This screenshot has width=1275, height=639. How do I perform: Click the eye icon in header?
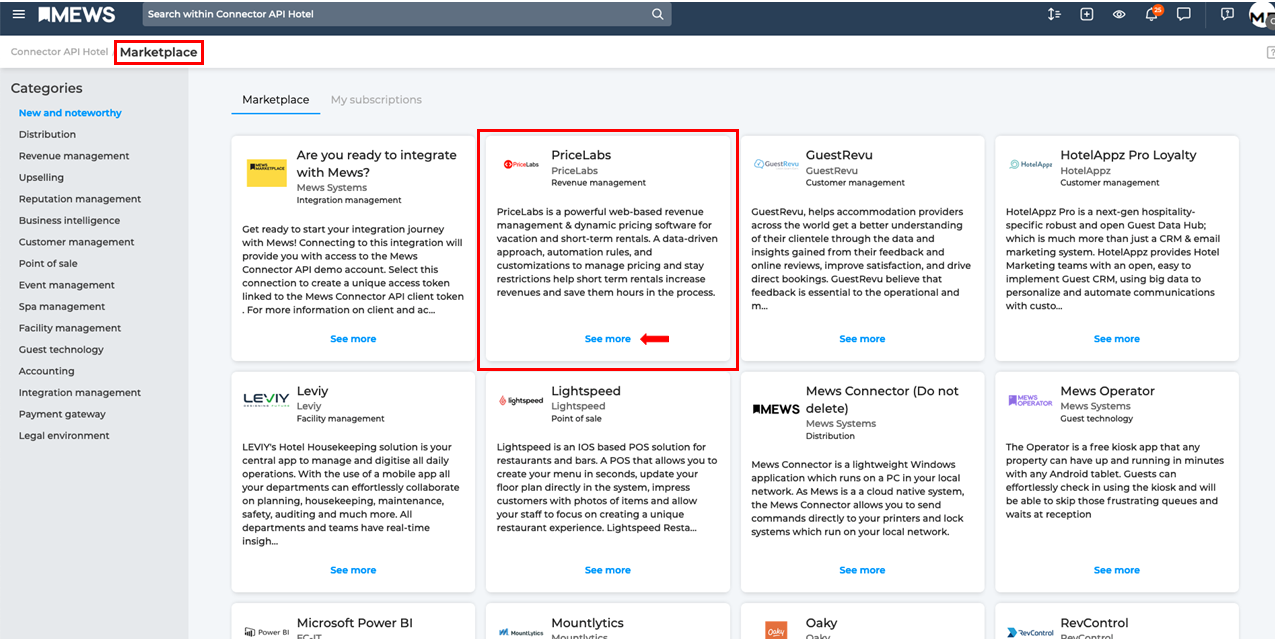[1119, 14]
